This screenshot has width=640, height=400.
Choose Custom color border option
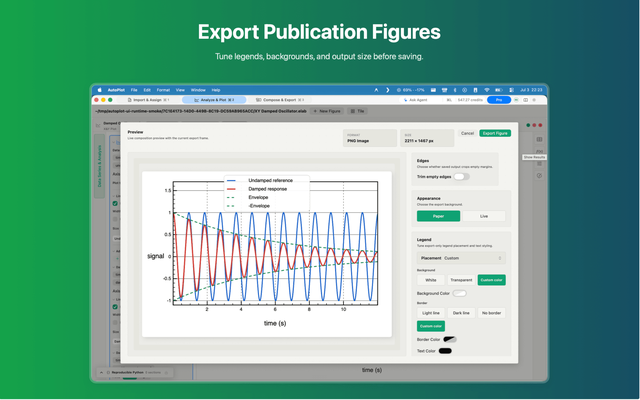click(431, 326)
